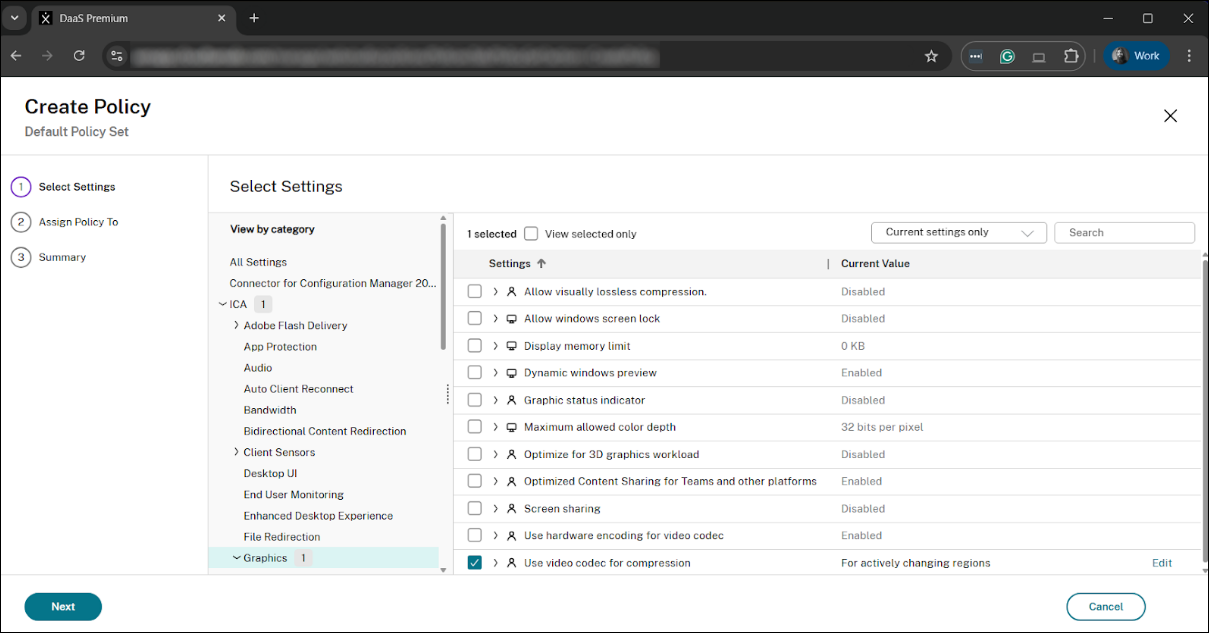The height and width of the screenshot is (633, 1209).
Task: Click inside the Search field
Action: (1124, 232)
